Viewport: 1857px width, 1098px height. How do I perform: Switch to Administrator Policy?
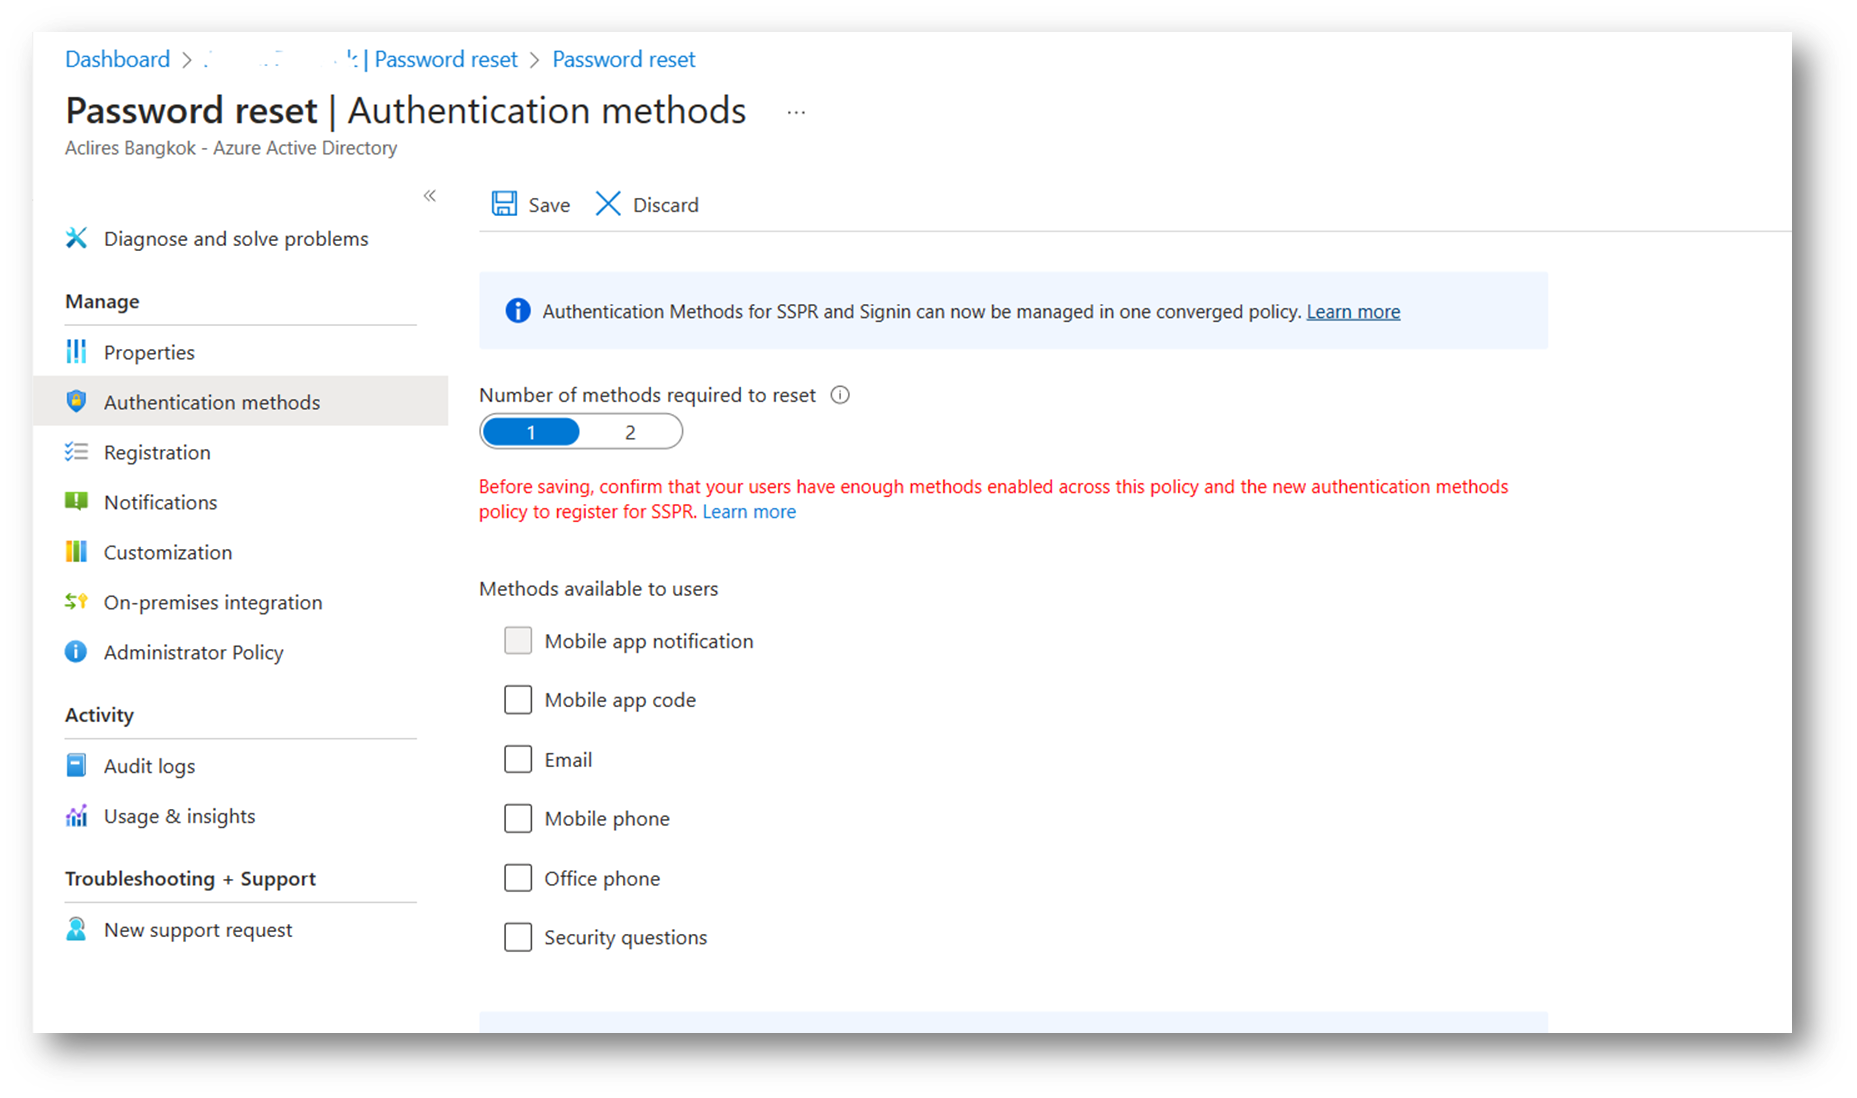point(193,651)
